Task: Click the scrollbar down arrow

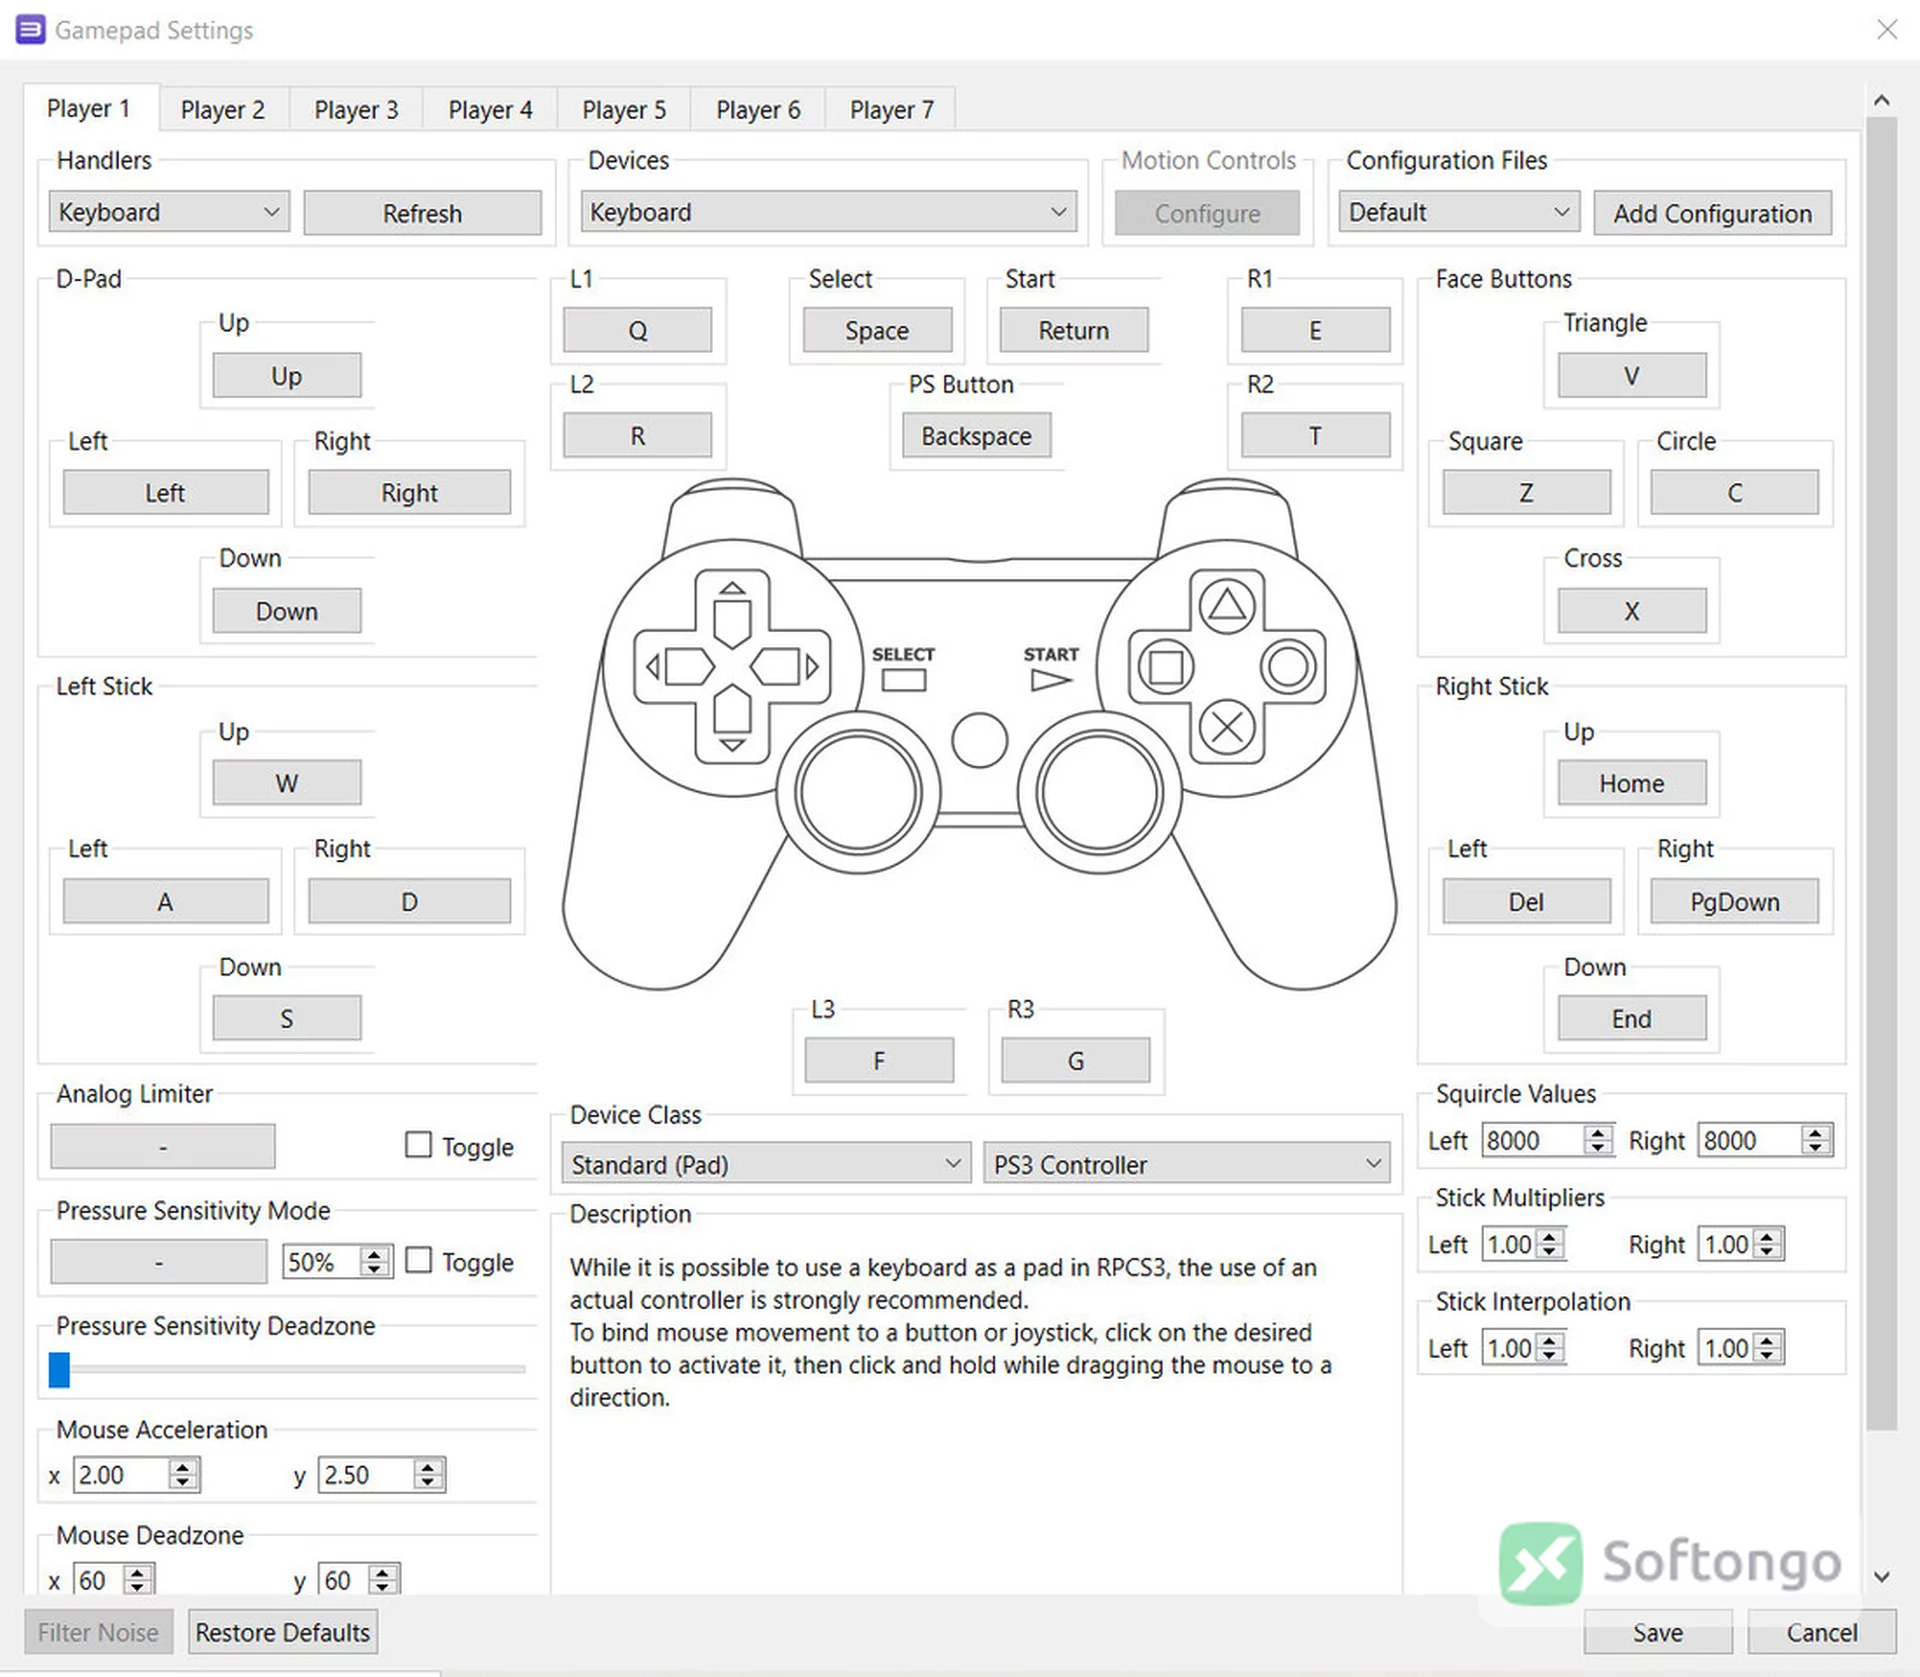Action: click(1881, 1577)
